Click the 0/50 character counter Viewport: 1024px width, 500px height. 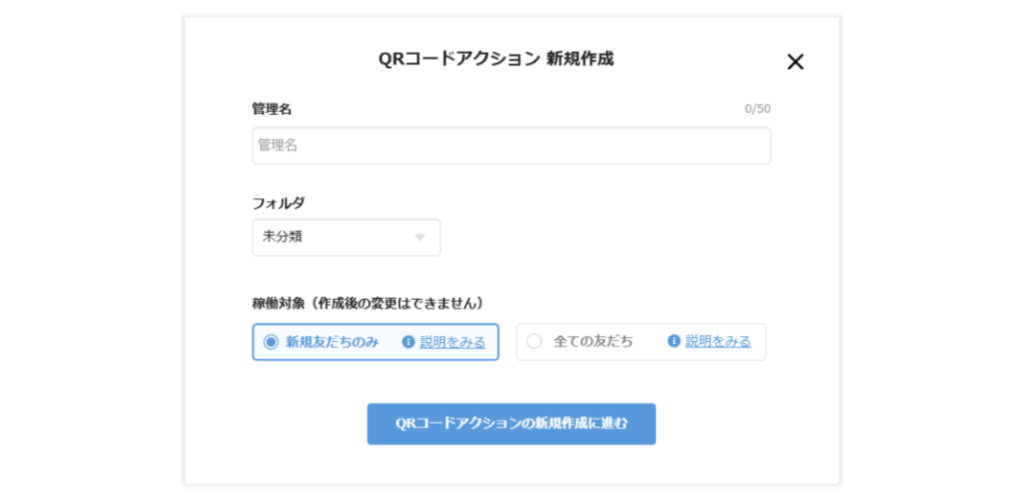pos(757,109)
